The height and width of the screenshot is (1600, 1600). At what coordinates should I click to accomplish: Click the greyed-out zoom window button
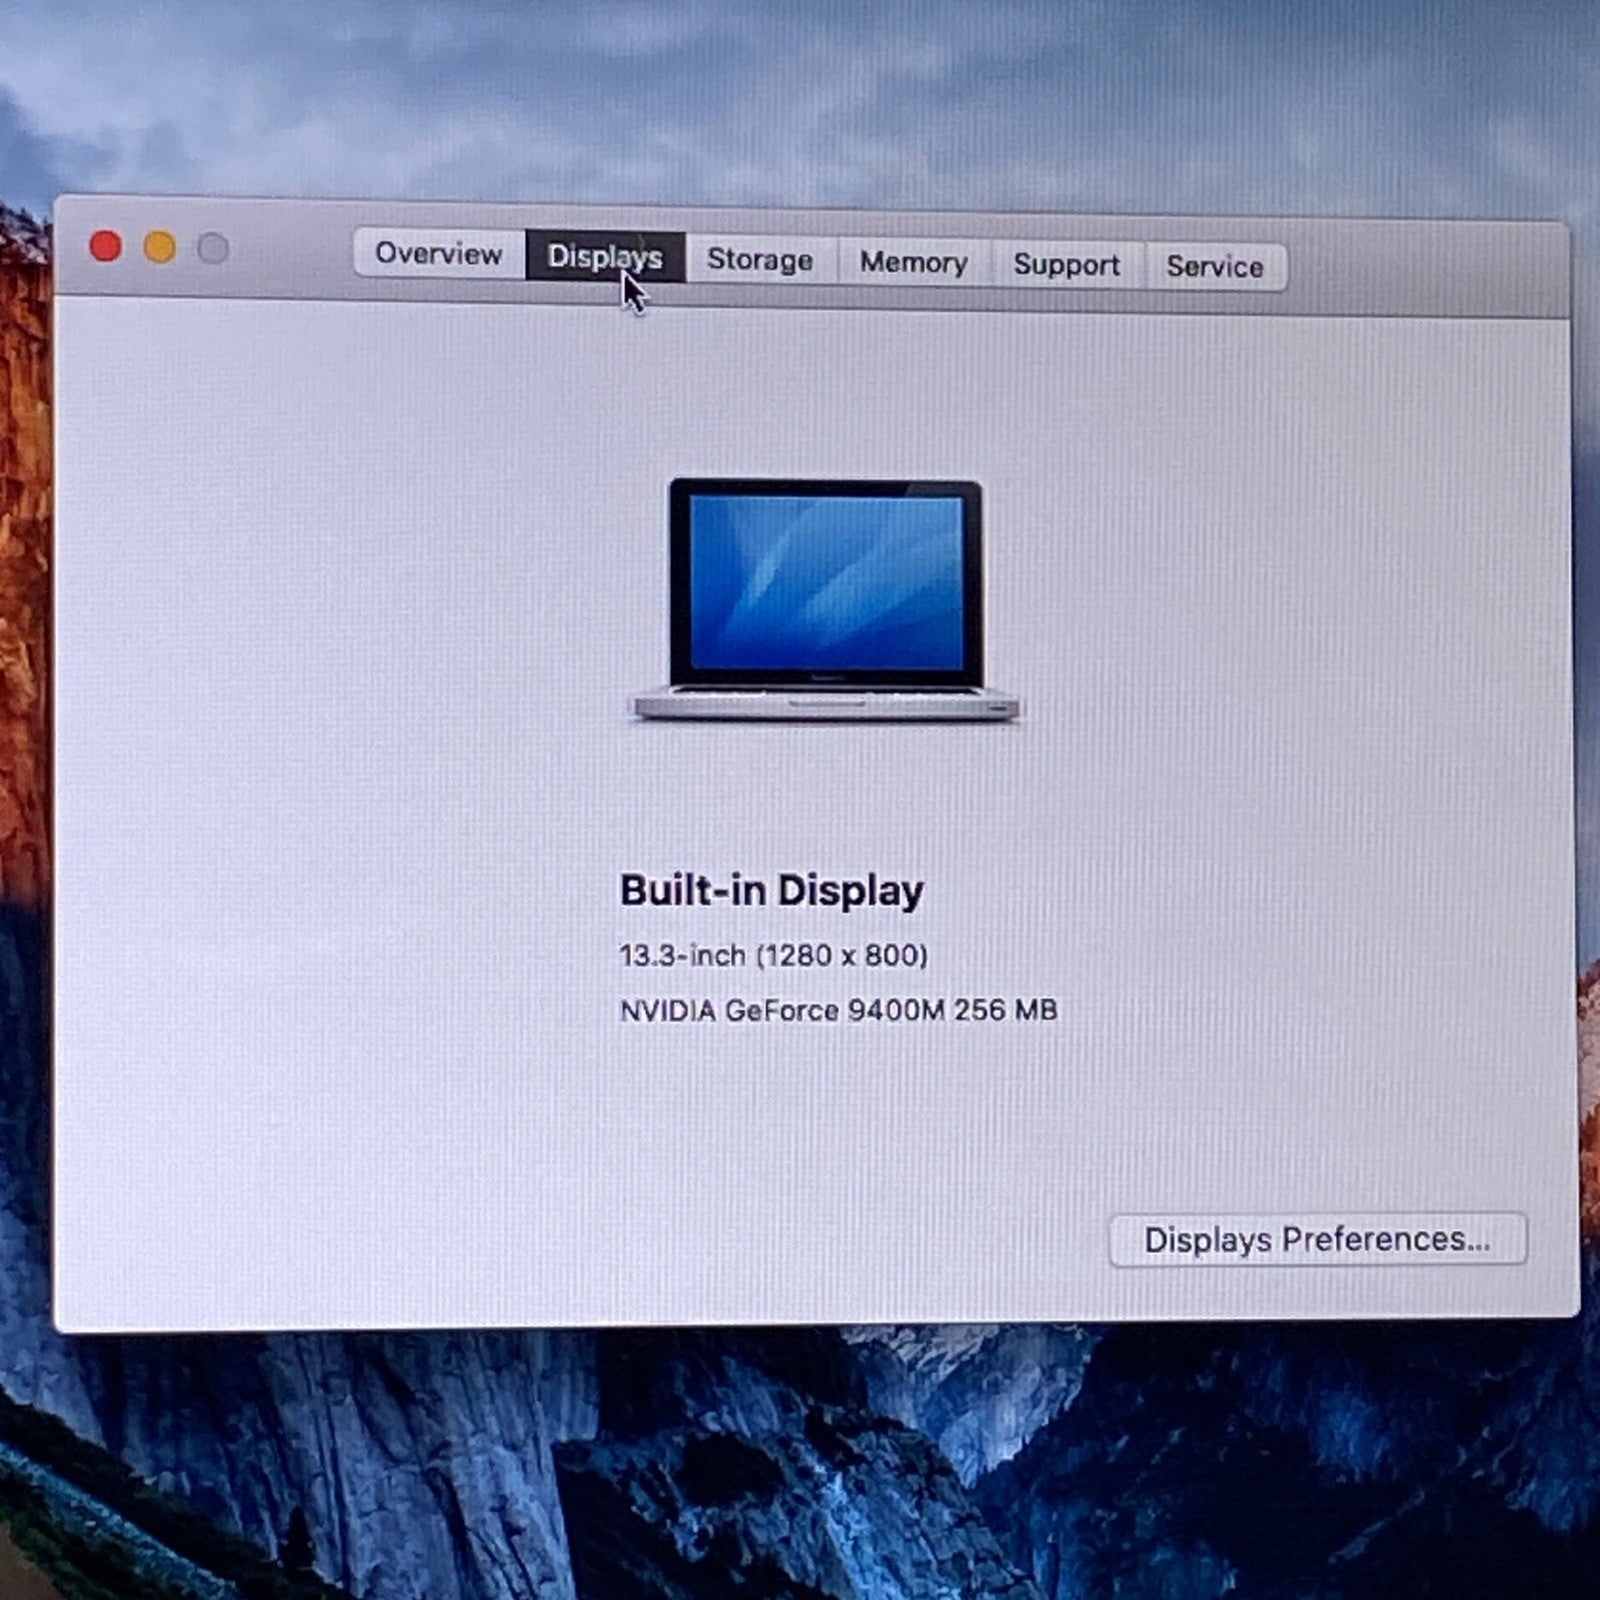(213, 248)
